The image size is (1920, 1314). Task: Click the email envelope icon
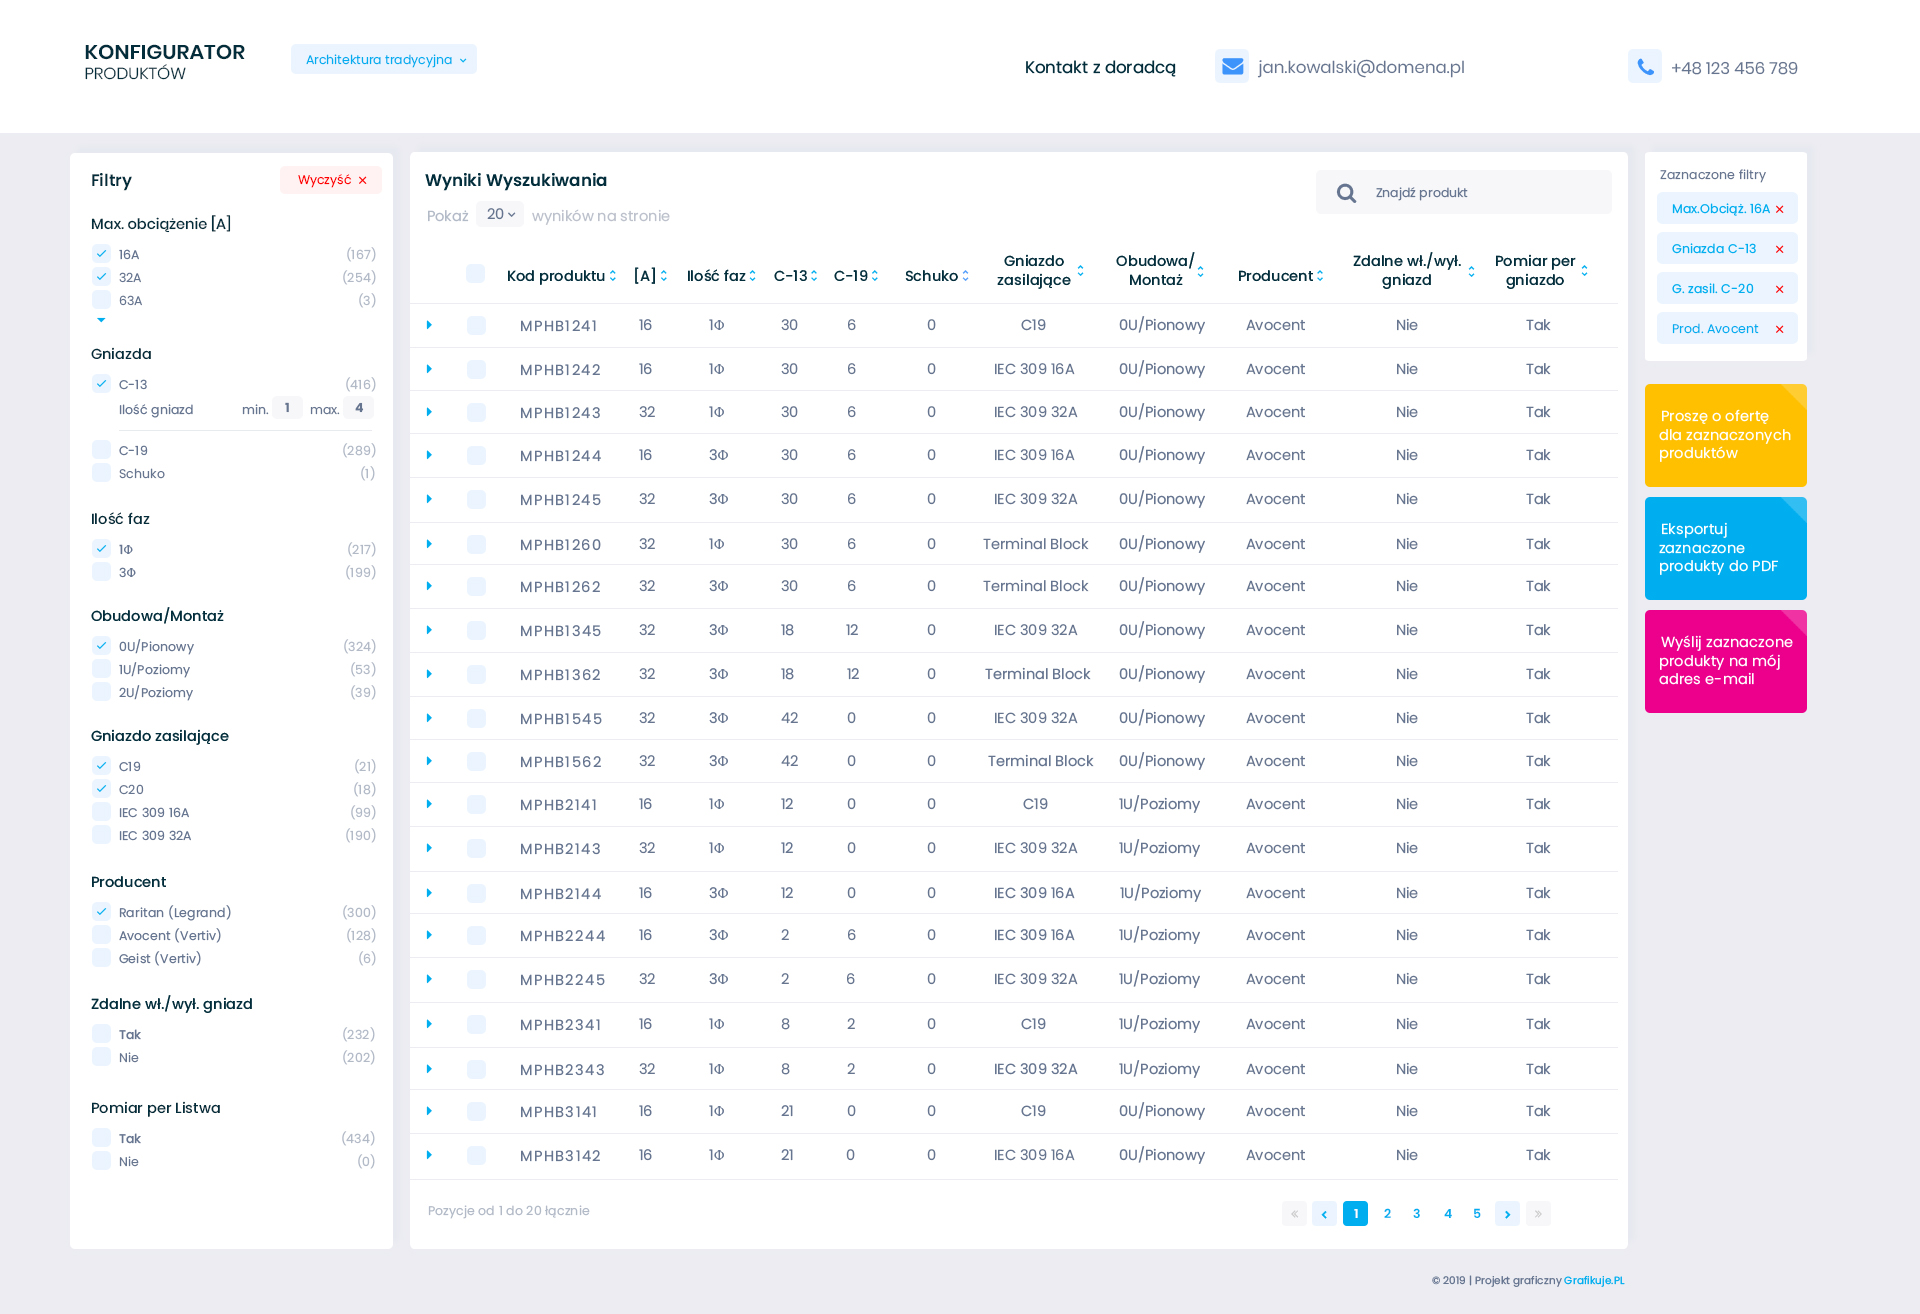click(x=1232, y=66)
